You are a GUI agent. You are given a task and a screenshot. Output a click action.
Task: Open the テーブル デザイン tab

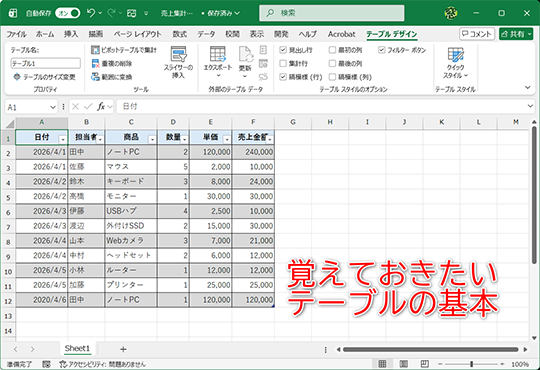(392, 34)
